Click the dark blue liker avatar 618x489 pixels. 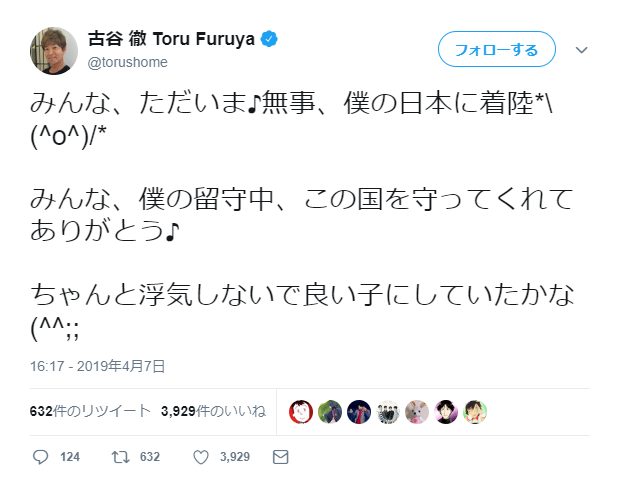(359, 412)
